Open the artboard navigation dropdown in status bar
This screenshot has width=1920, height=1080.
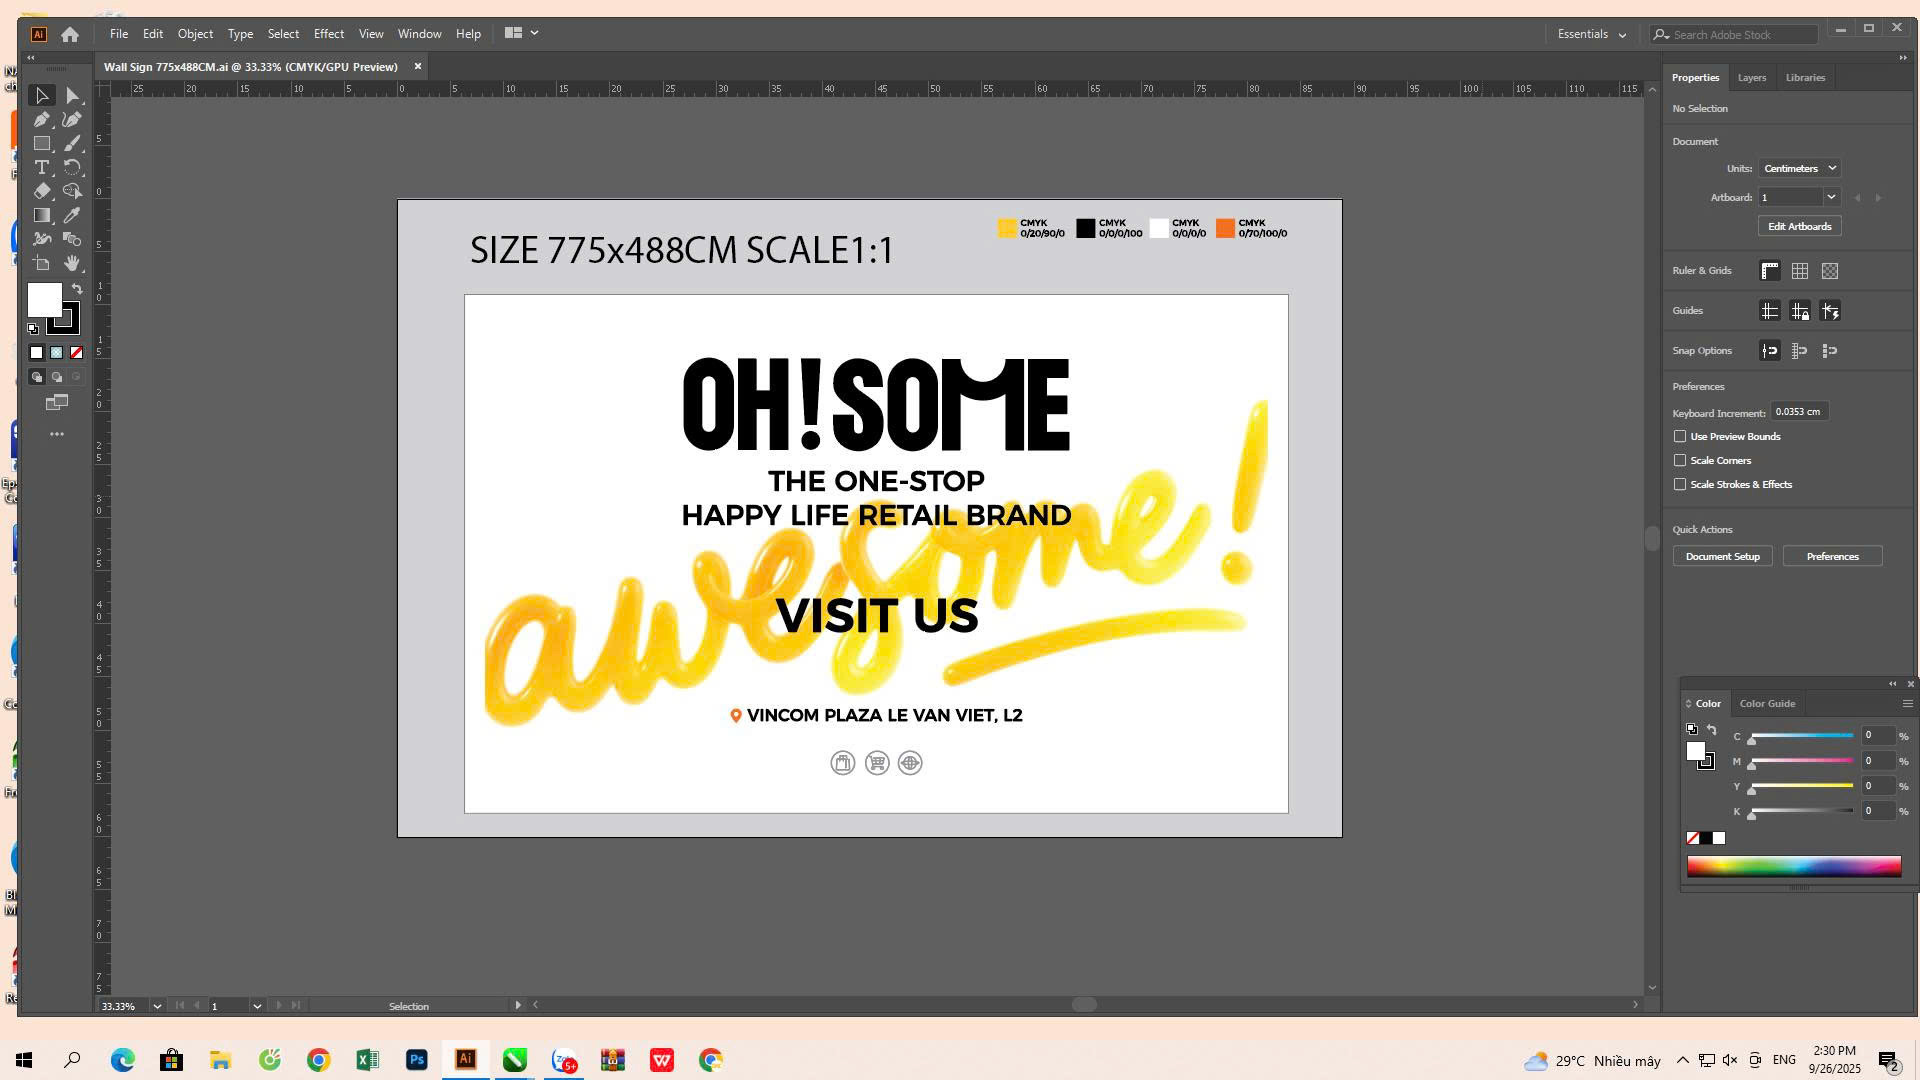coord(257,1006)
